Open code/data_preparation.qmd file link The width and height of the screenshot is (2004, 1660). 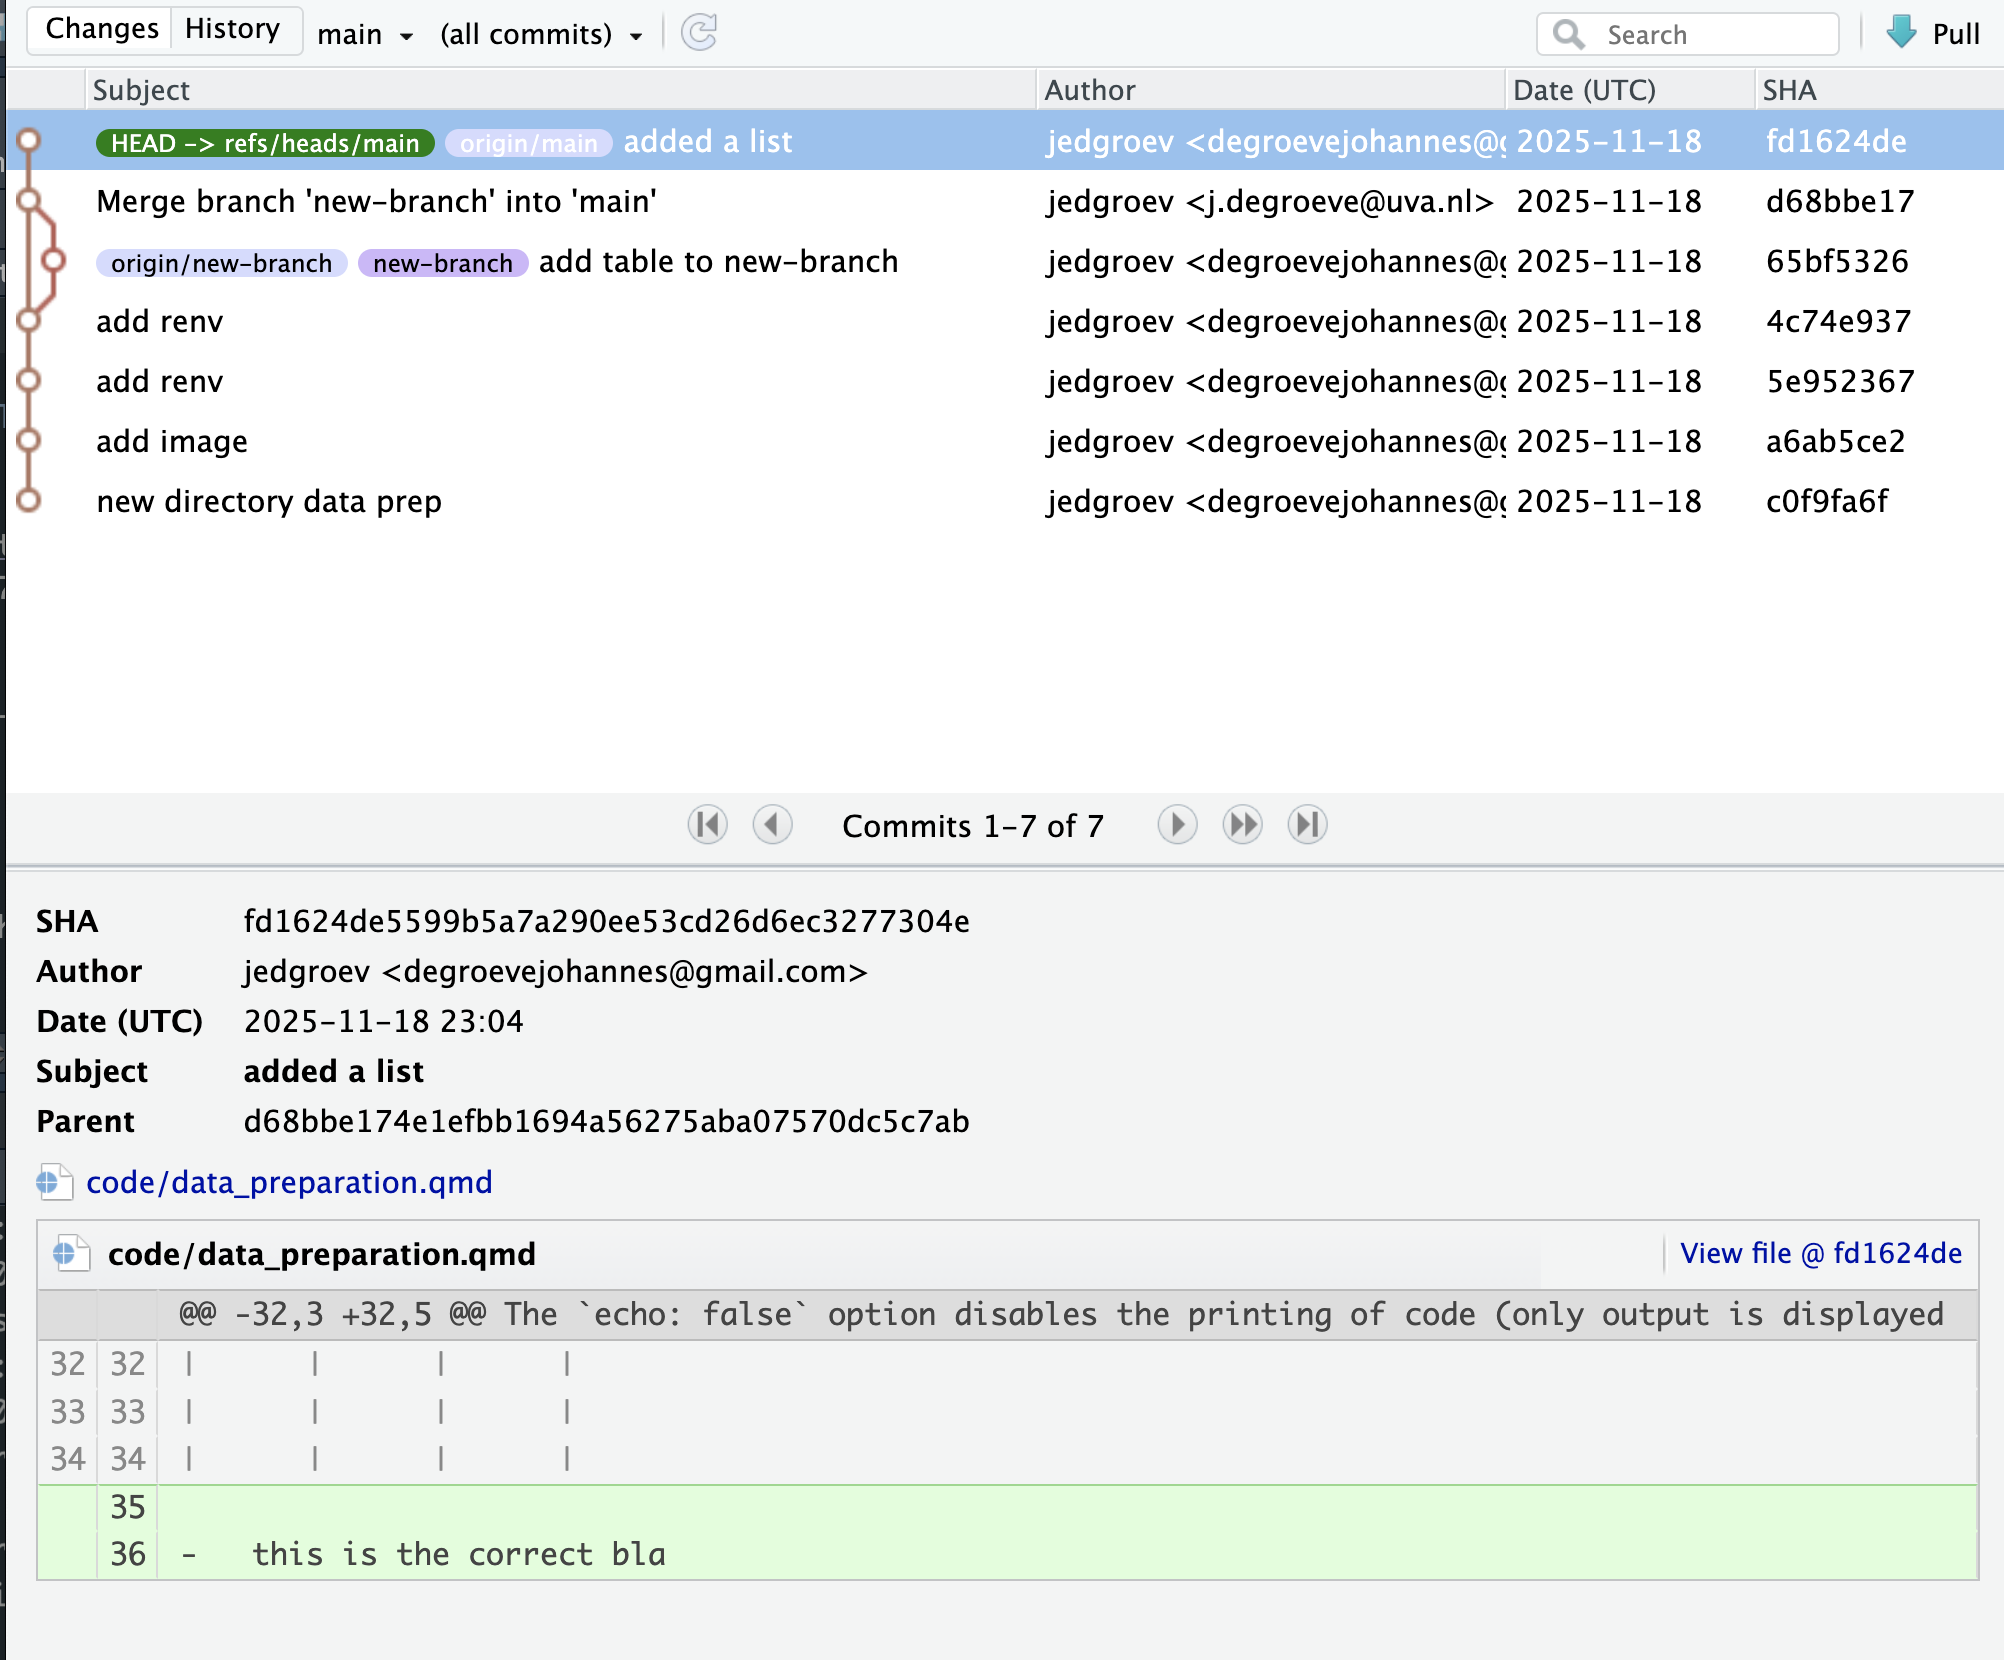pos(289,1182)
